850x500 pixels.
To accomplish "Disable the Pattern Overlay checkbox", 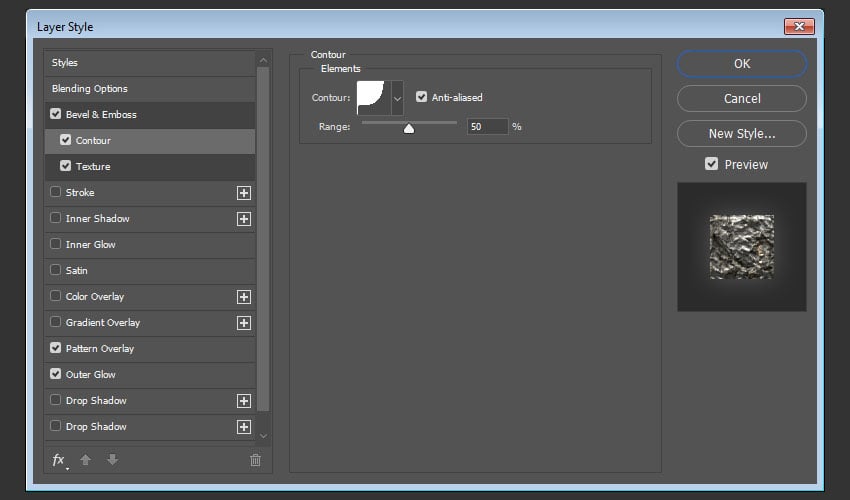I will click(55, 348).
